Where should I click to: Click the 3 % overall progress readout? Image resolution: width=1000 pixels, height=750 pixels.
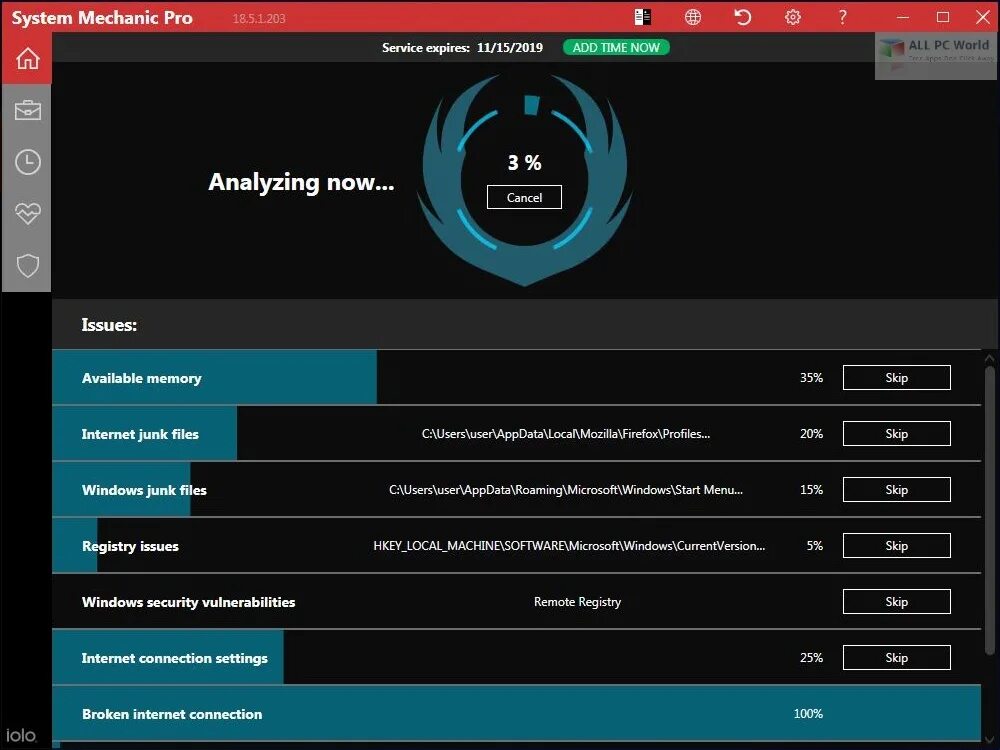pyautogui.click(x=524, y=163)
